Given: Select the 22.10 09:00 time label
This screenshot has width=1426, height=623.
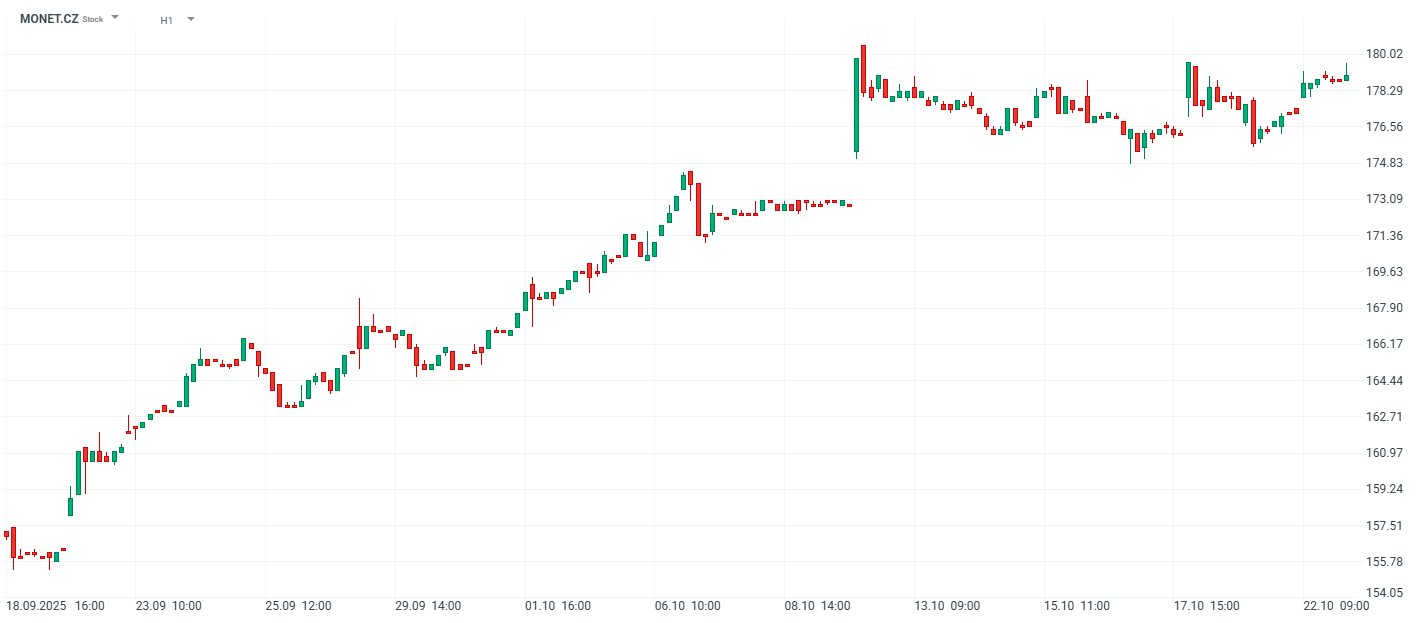Looking at the screenshot, I should 1336,606.
